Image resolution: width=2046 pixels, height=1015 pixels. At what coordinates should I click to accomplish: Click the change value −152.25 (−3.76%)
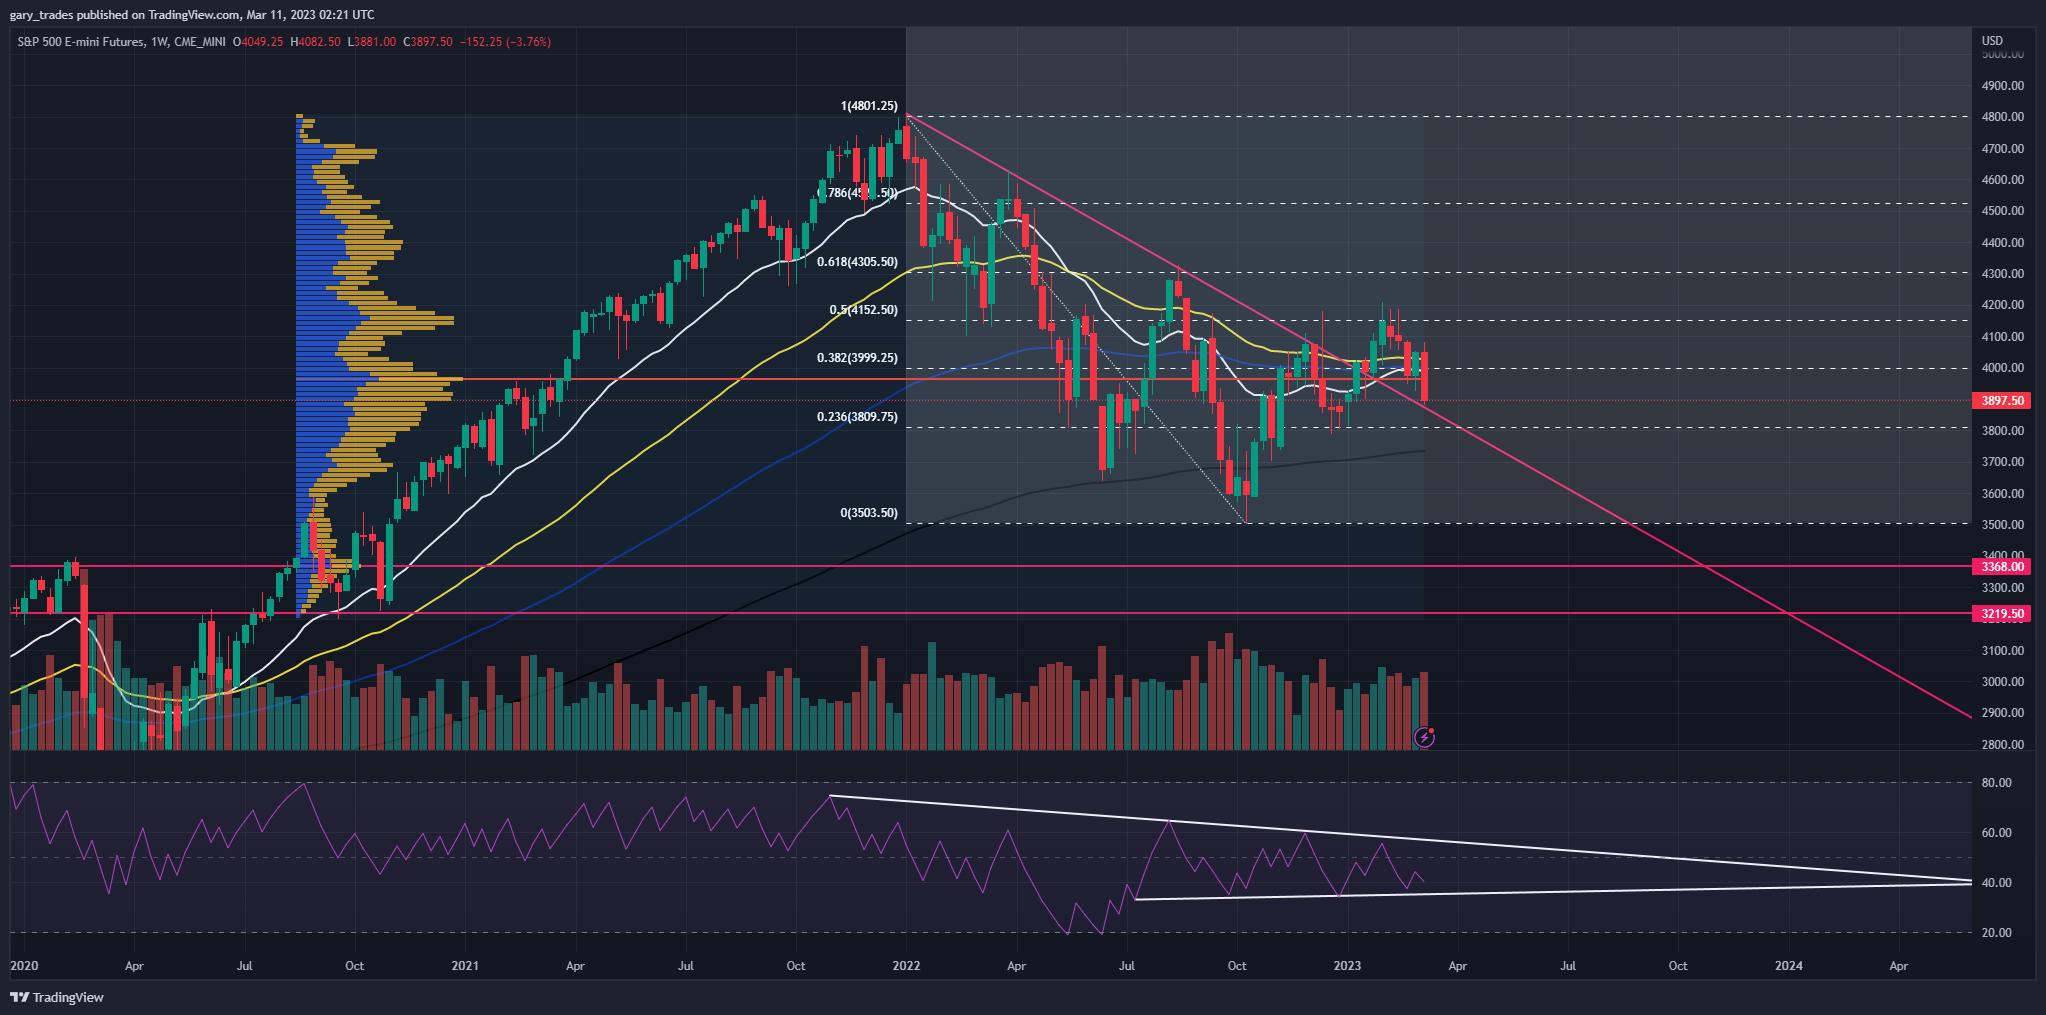505,42
